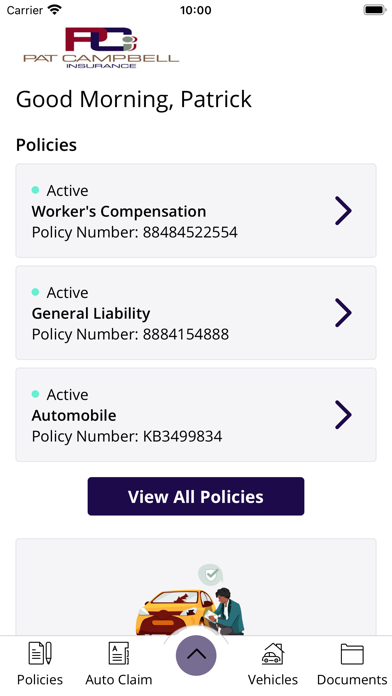Tap the purple up-arrow circle button
This screenshot has width=392, height=696.
point(196,655)
